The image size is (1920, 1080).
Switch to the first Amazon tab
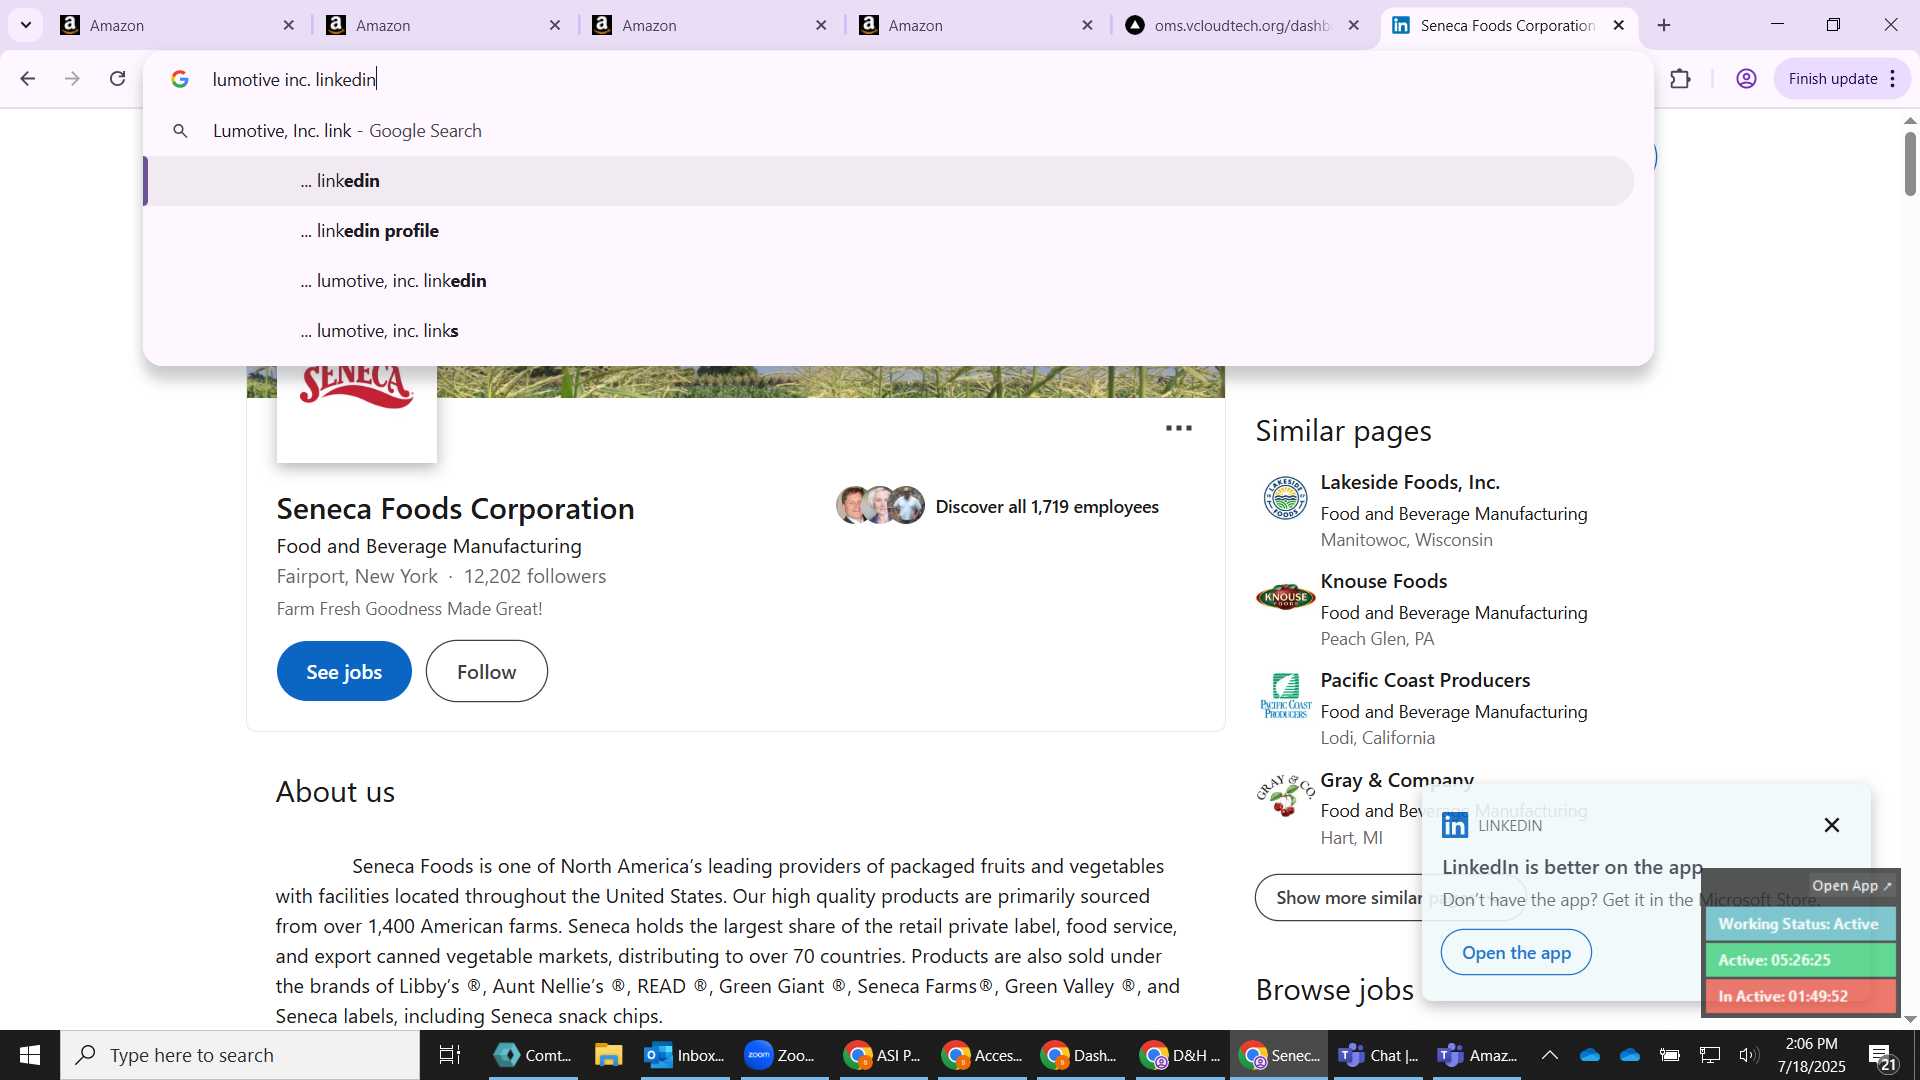tap(177, 25)
